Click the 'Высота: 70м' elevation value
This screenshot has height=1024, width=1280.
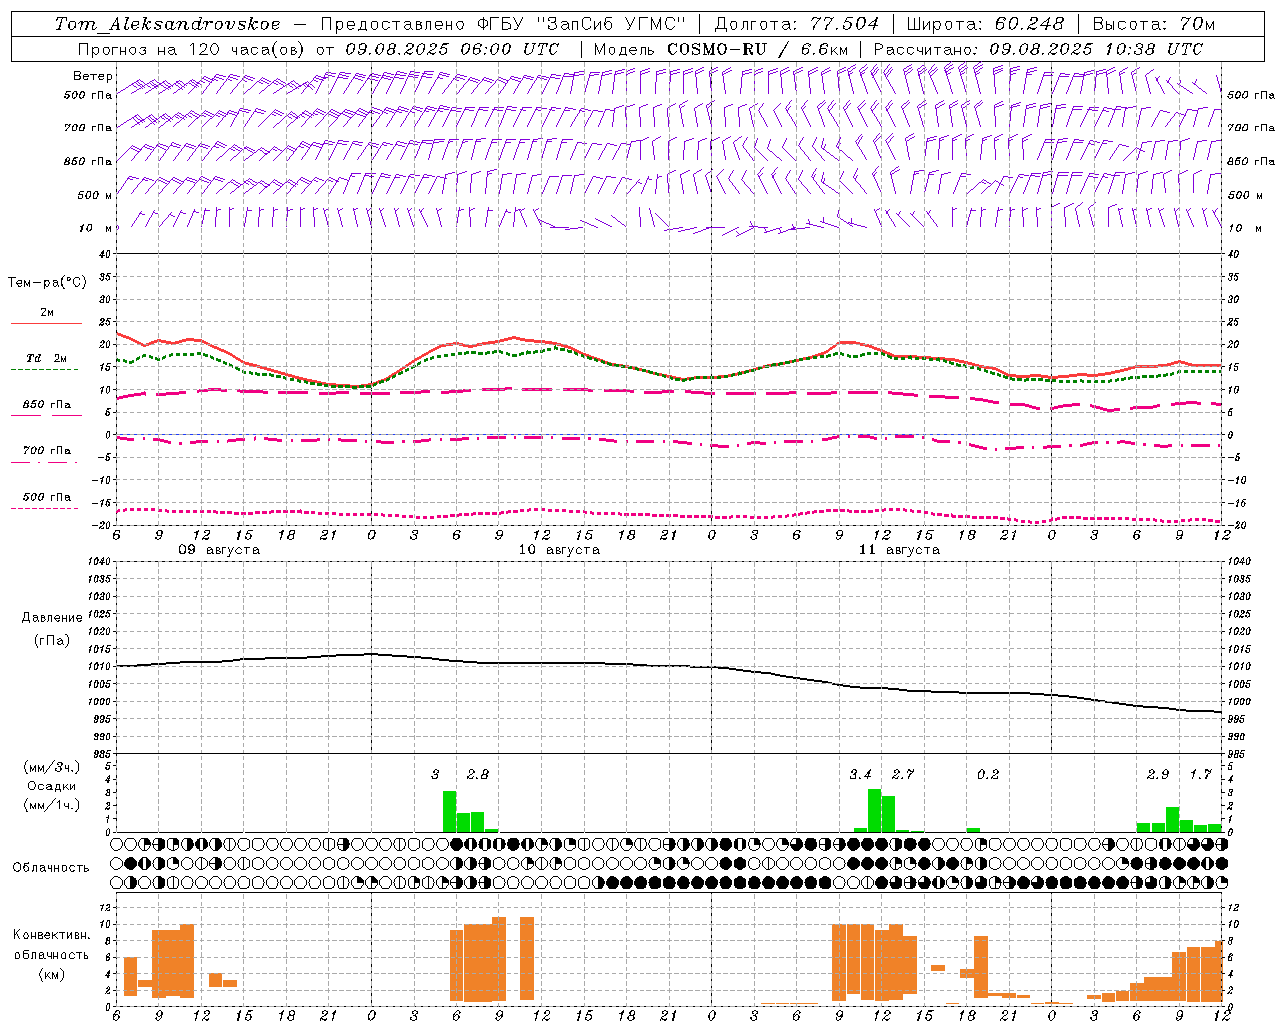click(1154, 24)
